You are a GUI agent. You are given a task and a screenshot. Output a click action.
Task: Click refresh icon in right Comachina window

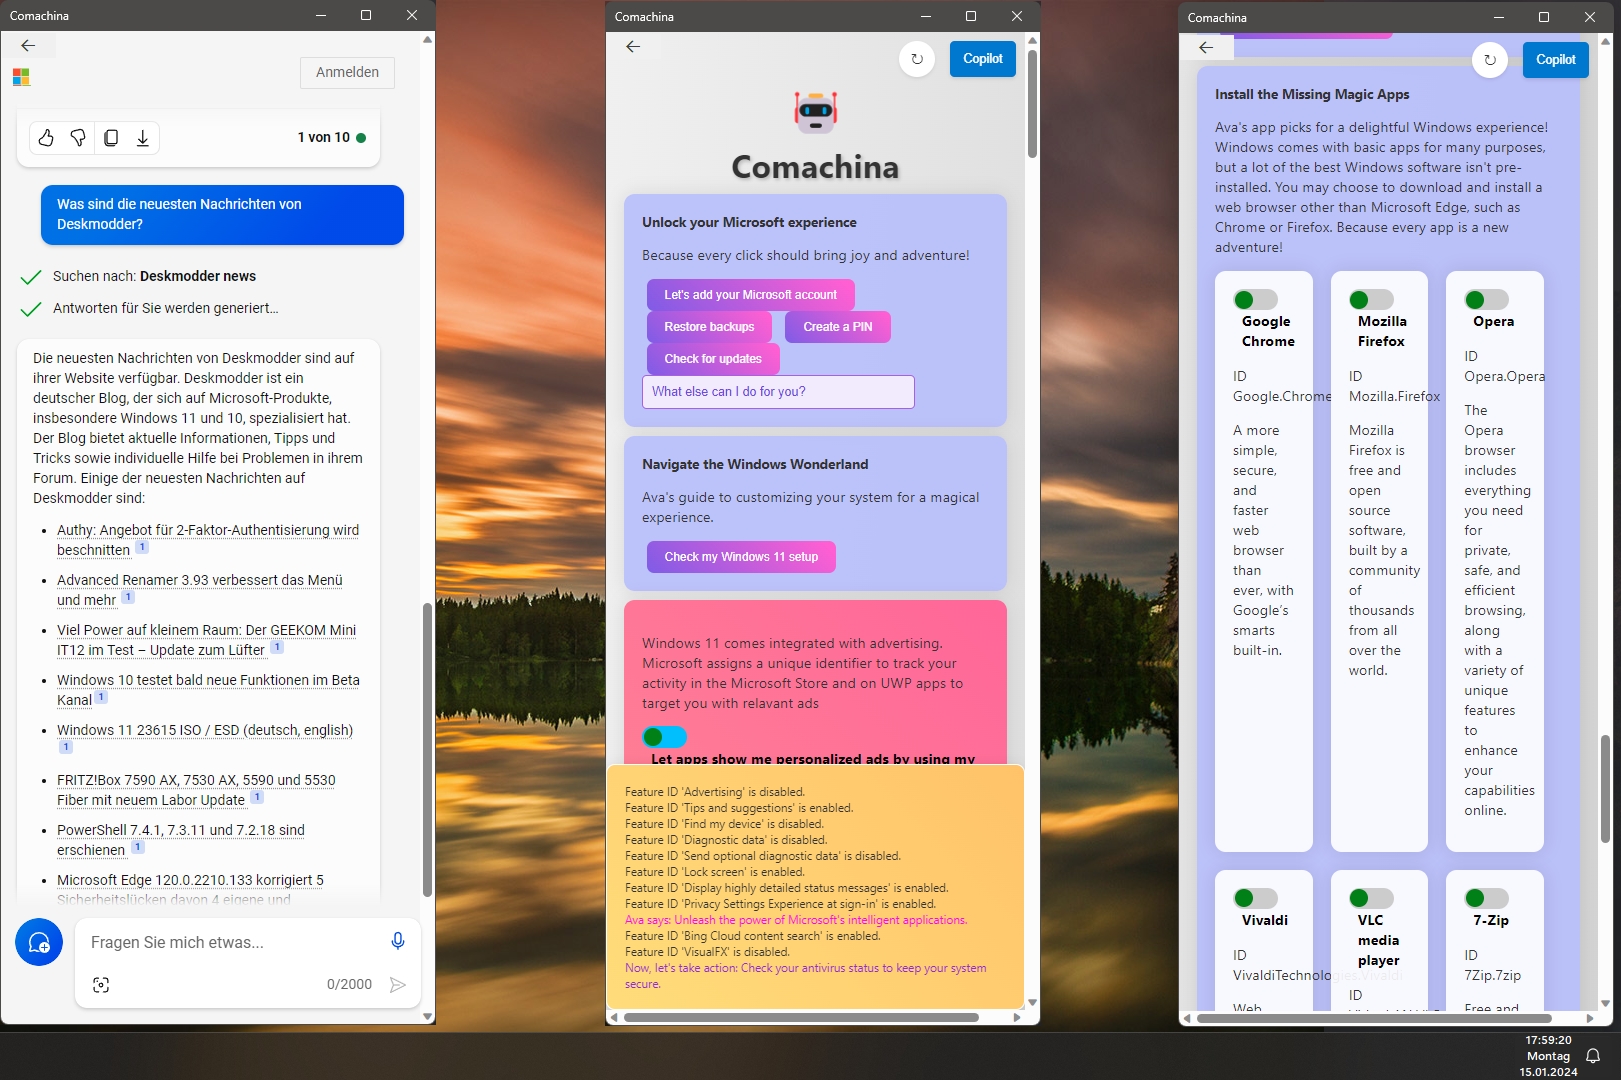[1490, 60]
